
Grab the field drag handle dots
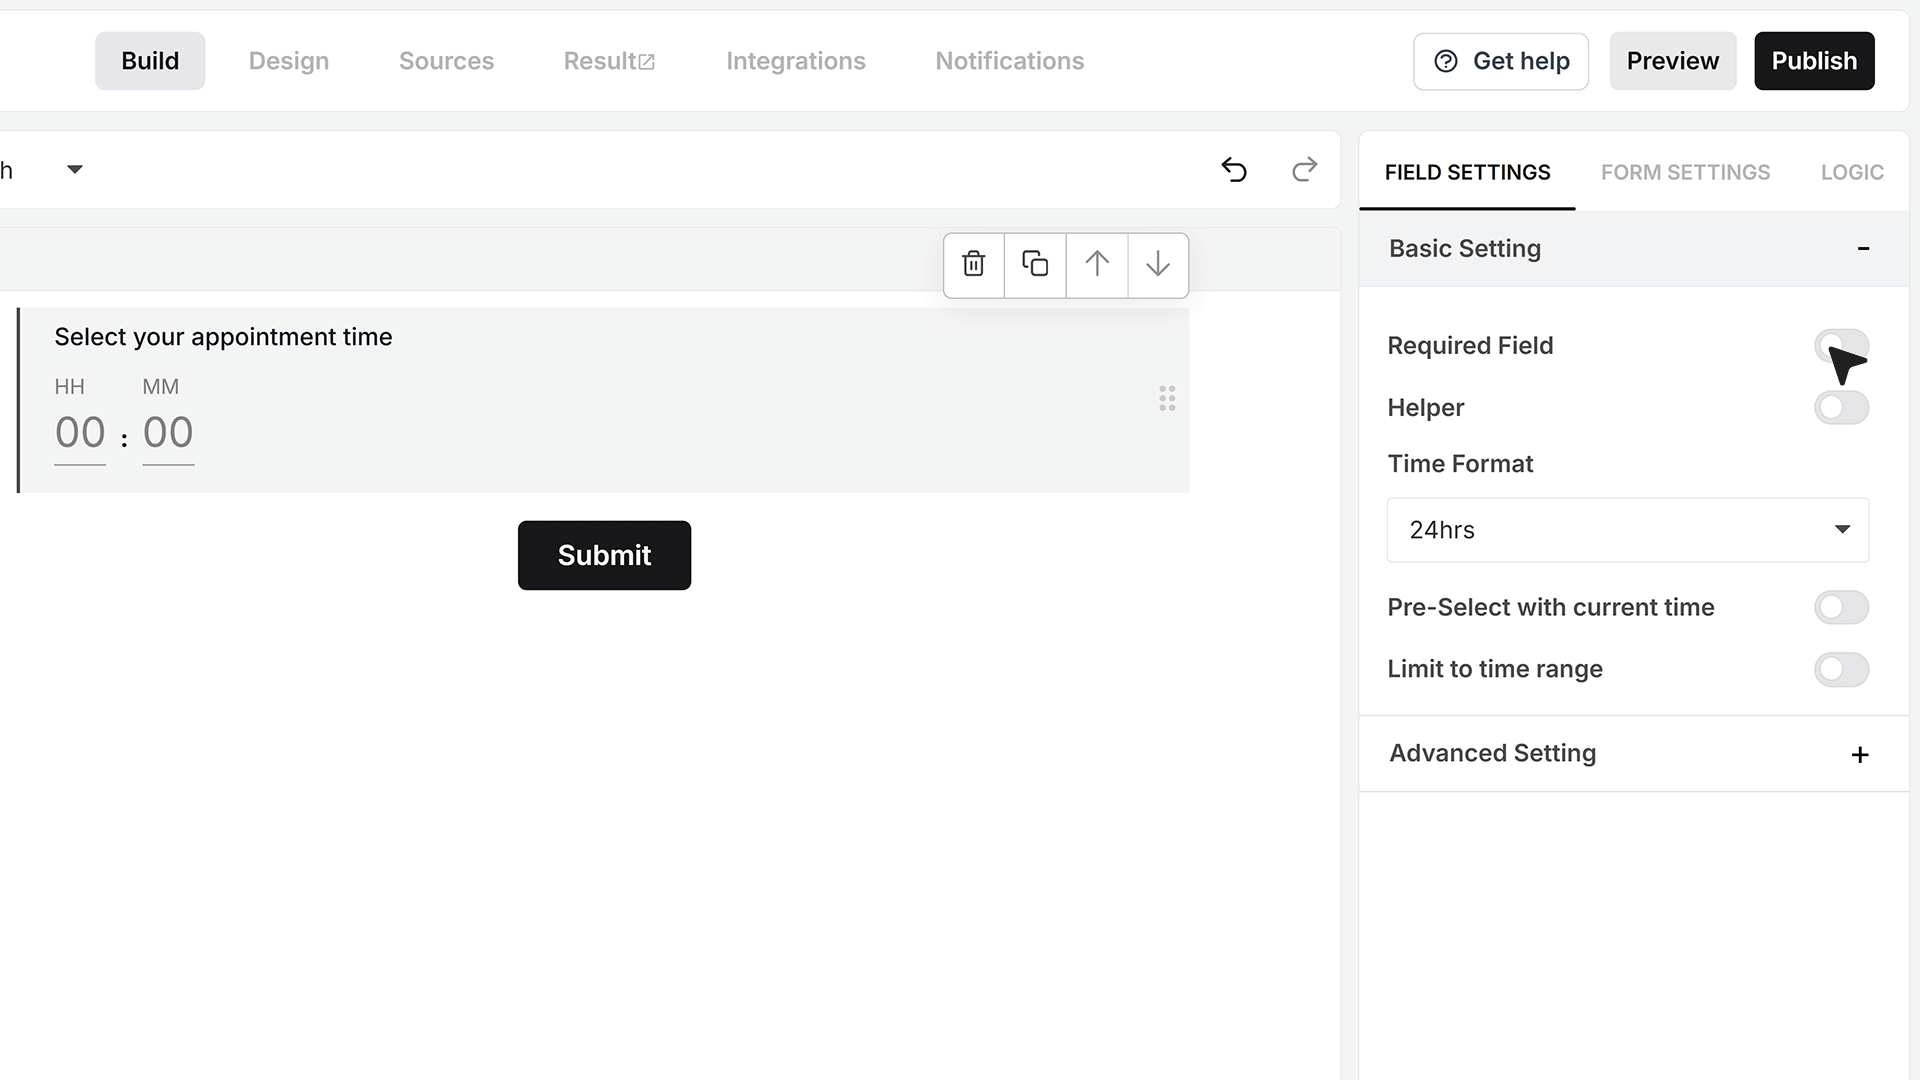click(x=1167, y=399)
